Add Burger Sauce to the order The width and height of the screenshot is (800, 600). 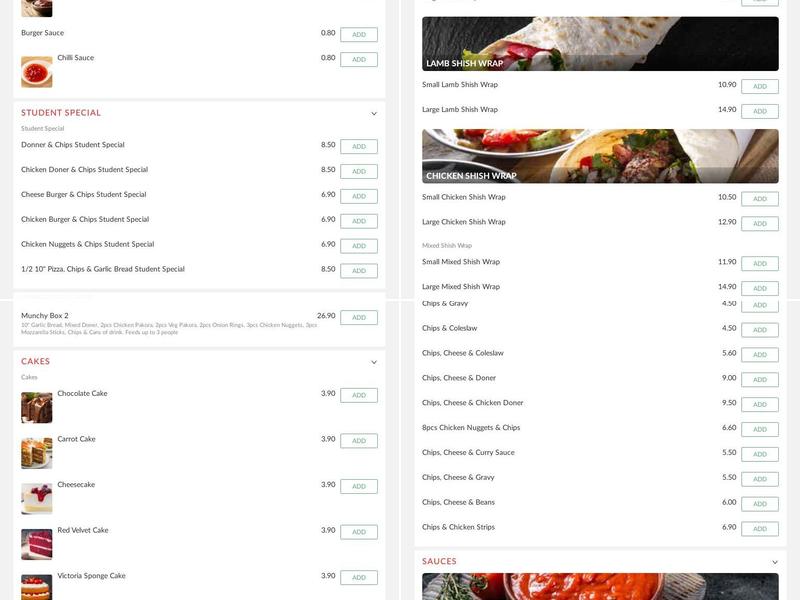click(359, 33)
